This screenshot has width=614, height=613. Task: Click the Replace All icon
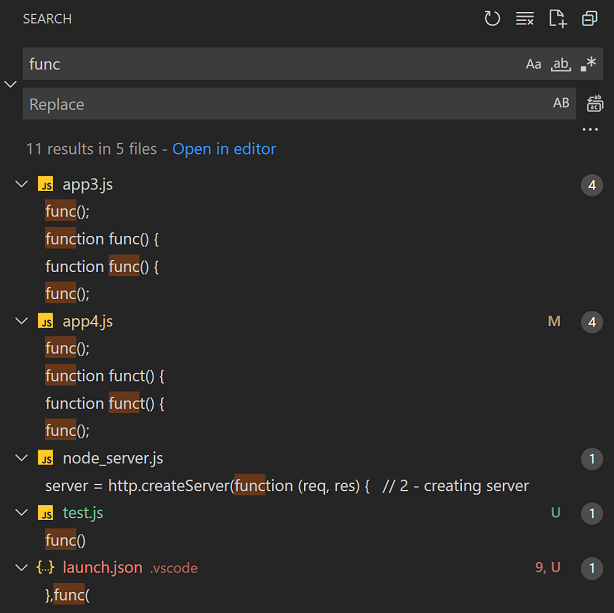(595, 104)
